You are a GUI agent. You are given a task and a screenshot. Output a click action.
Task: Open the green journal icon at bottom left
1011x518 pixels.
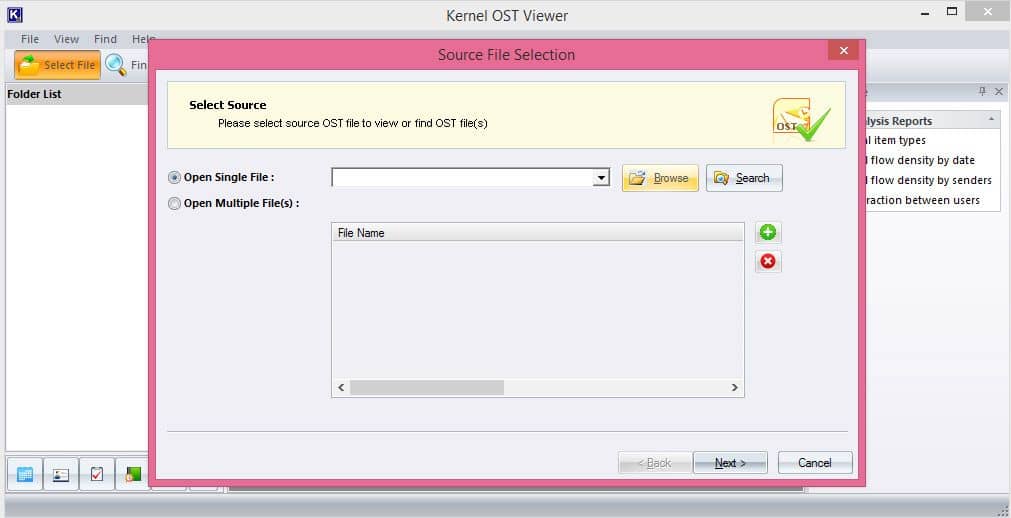pyautogui.click(x=132, y=475)
